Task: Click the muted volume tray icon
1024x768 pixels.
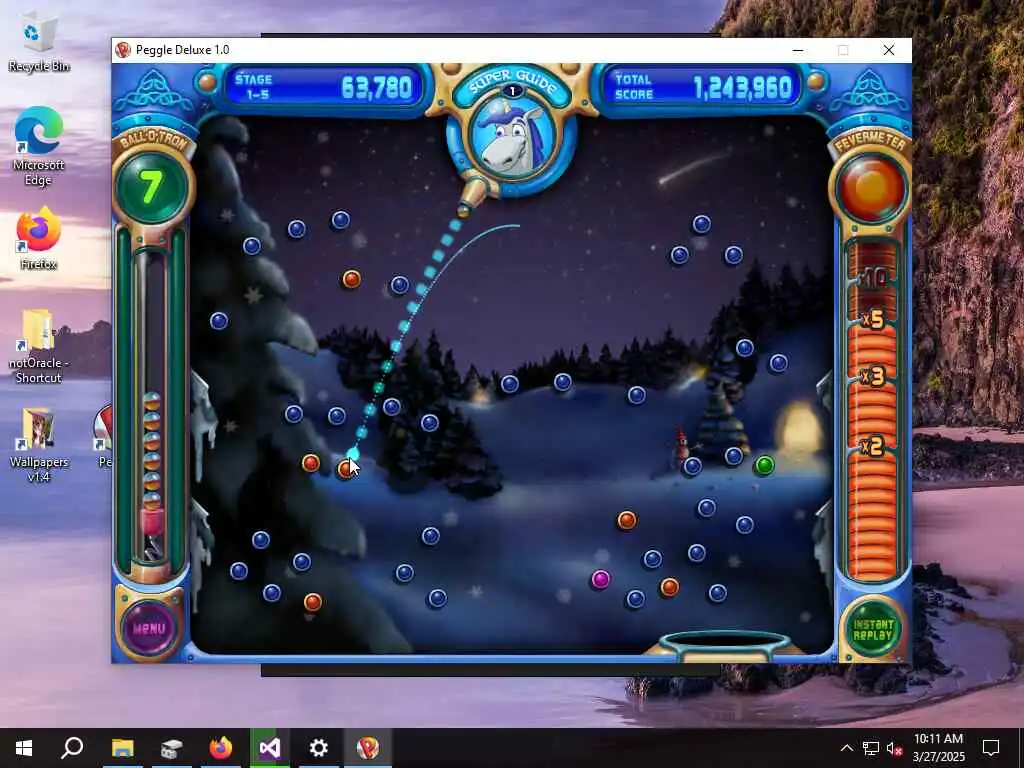Action: click(x=894, y=748)
